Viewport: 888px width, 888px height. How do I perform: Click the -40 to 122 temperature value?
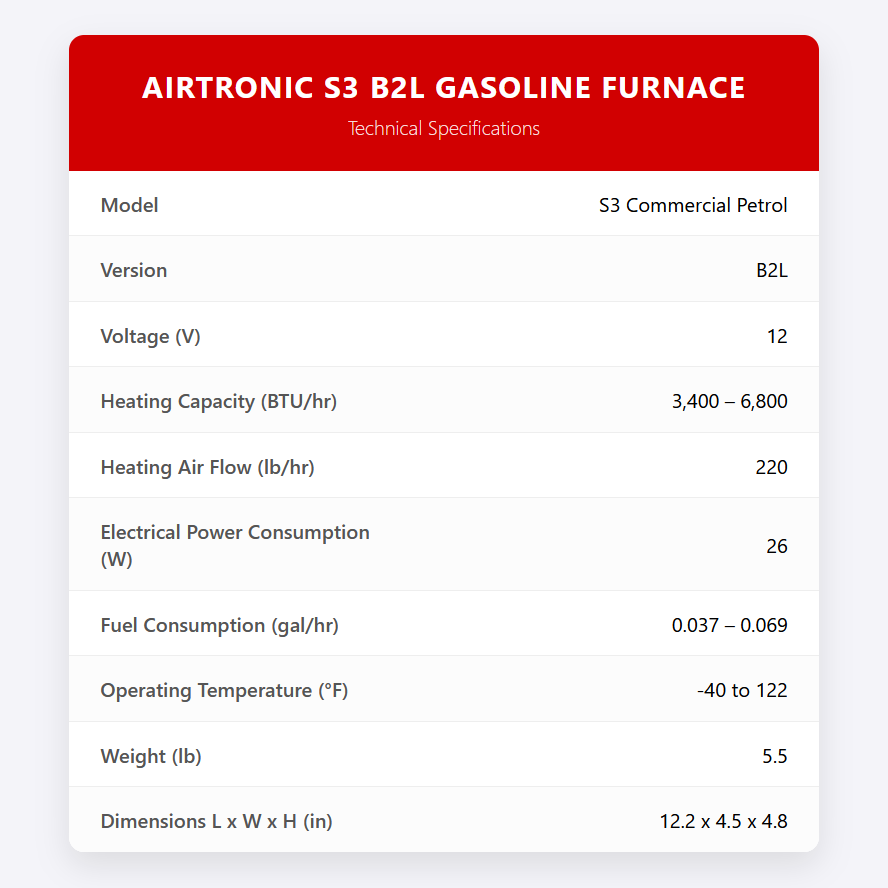click(742, 691)
